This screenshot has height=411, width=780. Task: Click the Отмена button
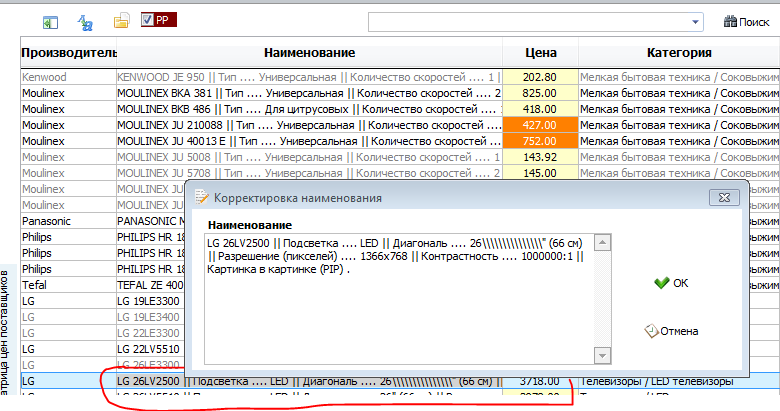(671, 331)
